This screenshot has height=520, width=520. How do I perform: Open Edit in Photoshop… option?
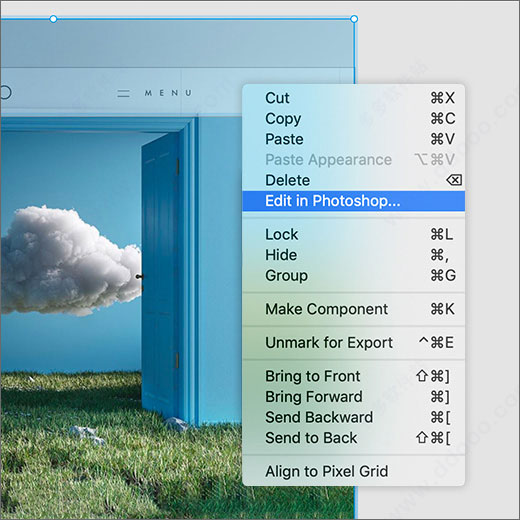pos(353,201)
